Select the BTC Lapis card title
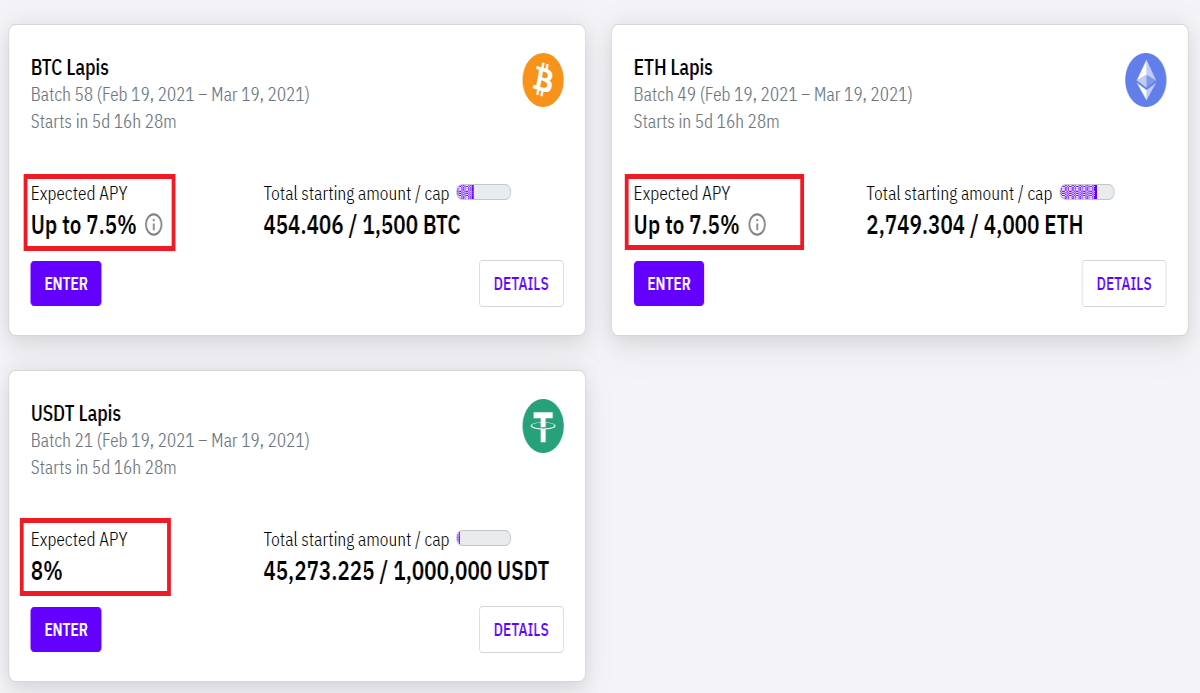The width and height of the screenshot is (1200, 693). pyautogui.click(x=70, y=68)
